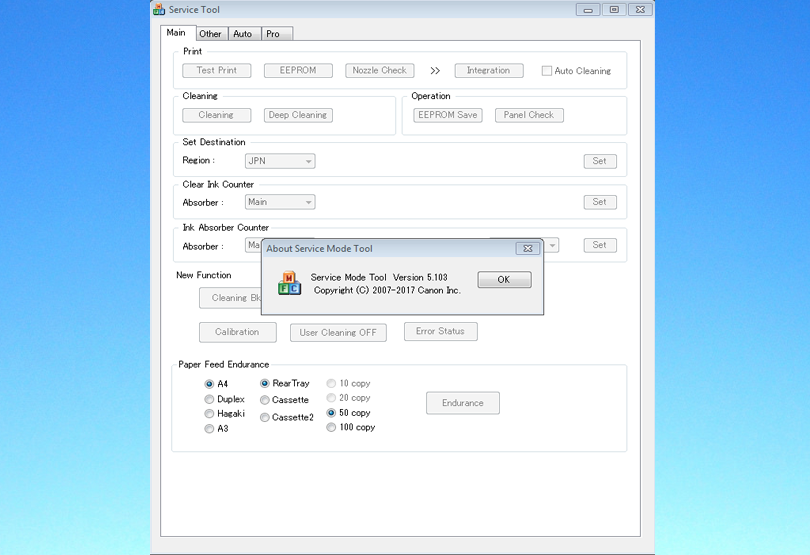
Task: Open the Clear Ink Counter Absorber dropdown
Action: click(280, 202)
